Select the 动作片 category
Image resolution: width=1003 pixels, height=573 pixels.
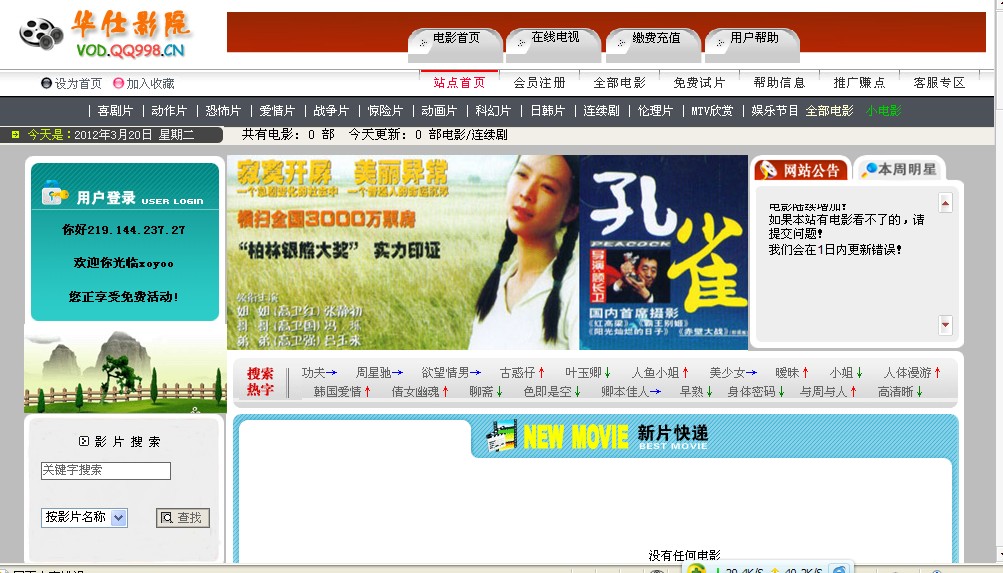coord(169,111)
